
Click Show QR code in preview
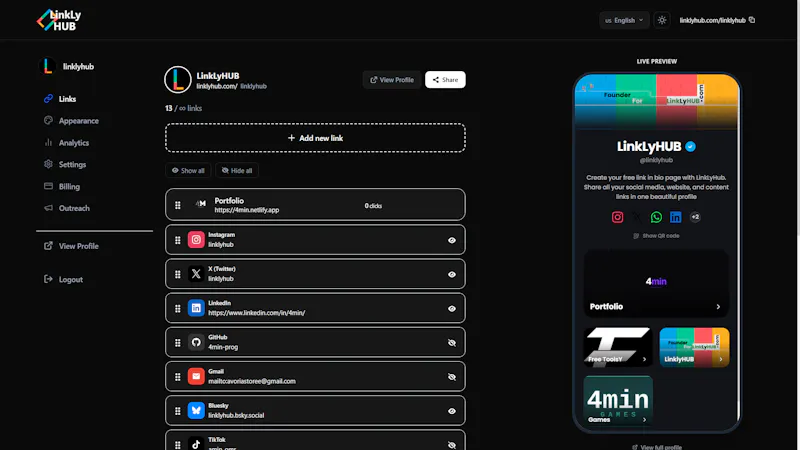click(x=656, y=236)
